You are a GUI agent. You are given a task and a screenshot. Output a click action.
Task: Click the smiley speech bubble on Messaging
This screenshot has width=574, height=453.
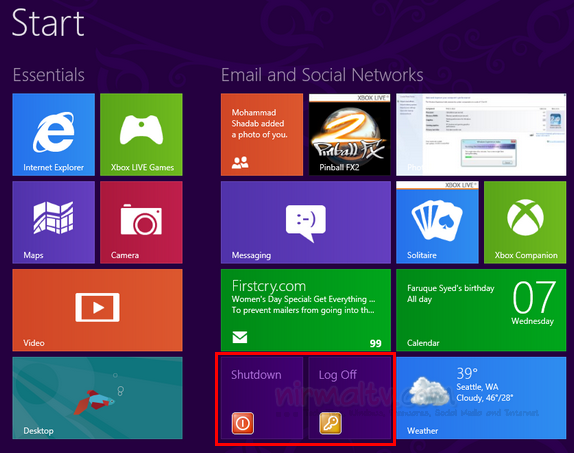(306, 223)
